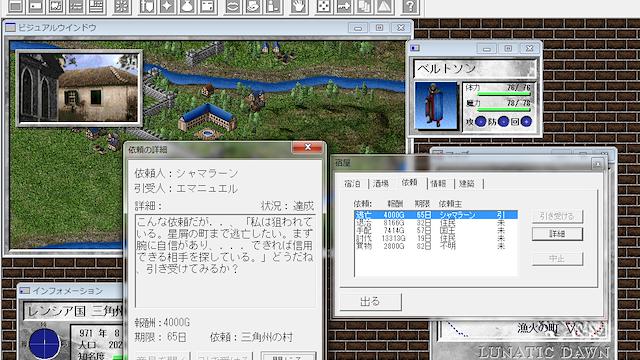640x360 pixels.
Task: Click the 期限:65日 text in details dialog
Action: tap(160, 337)
